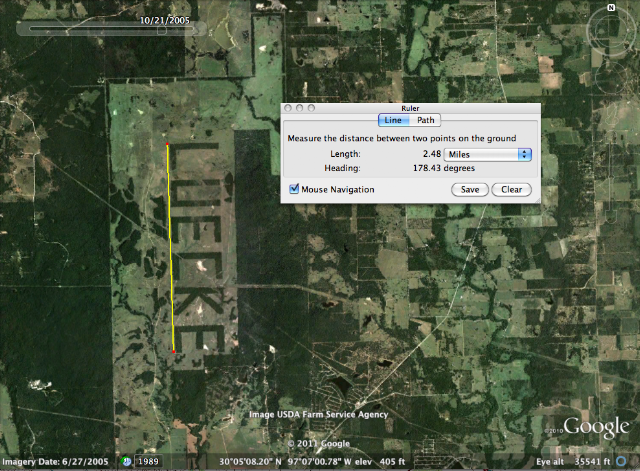Click the latitude 30°05'08.20" N readout
The height and width of the screenshot is (471, 640).
[x=250, y=462]
